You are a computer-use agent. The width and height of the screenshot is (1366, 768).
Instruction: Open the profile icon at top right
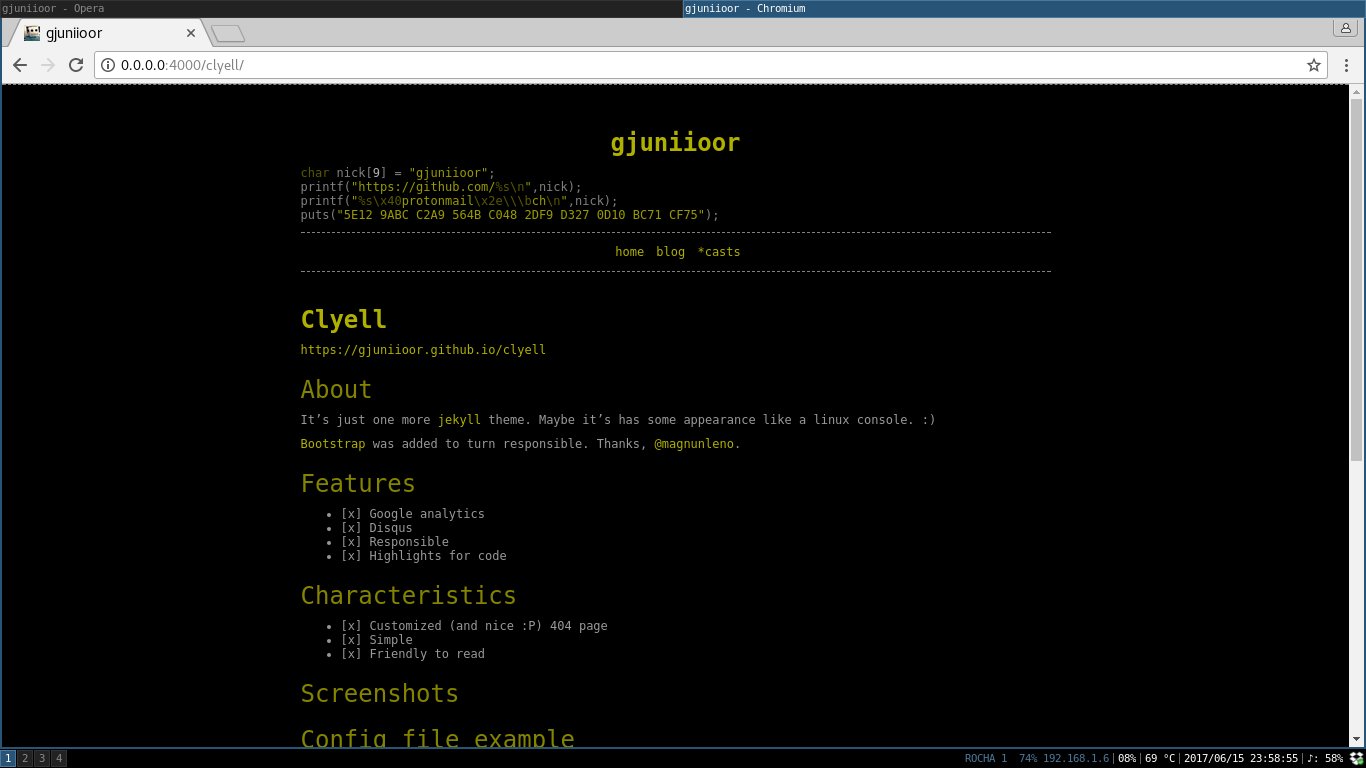1345,28
